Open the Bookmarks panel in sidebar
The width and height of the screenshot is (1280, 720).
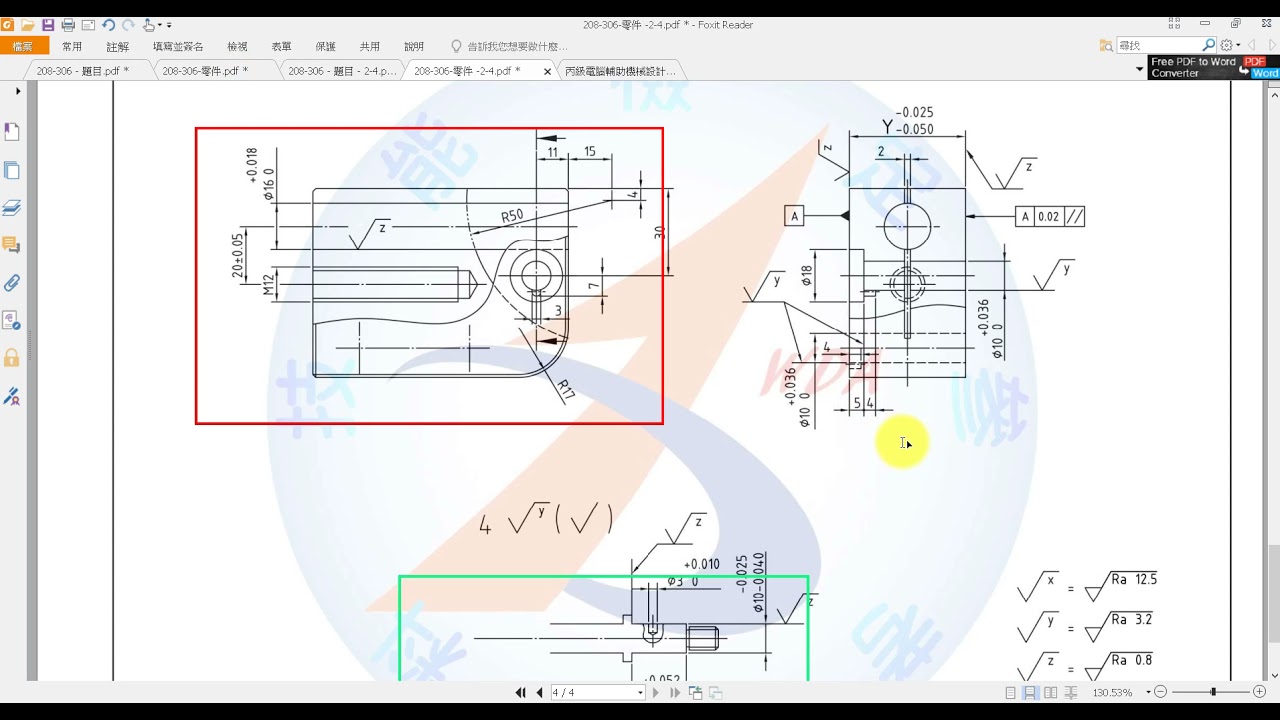12,132
